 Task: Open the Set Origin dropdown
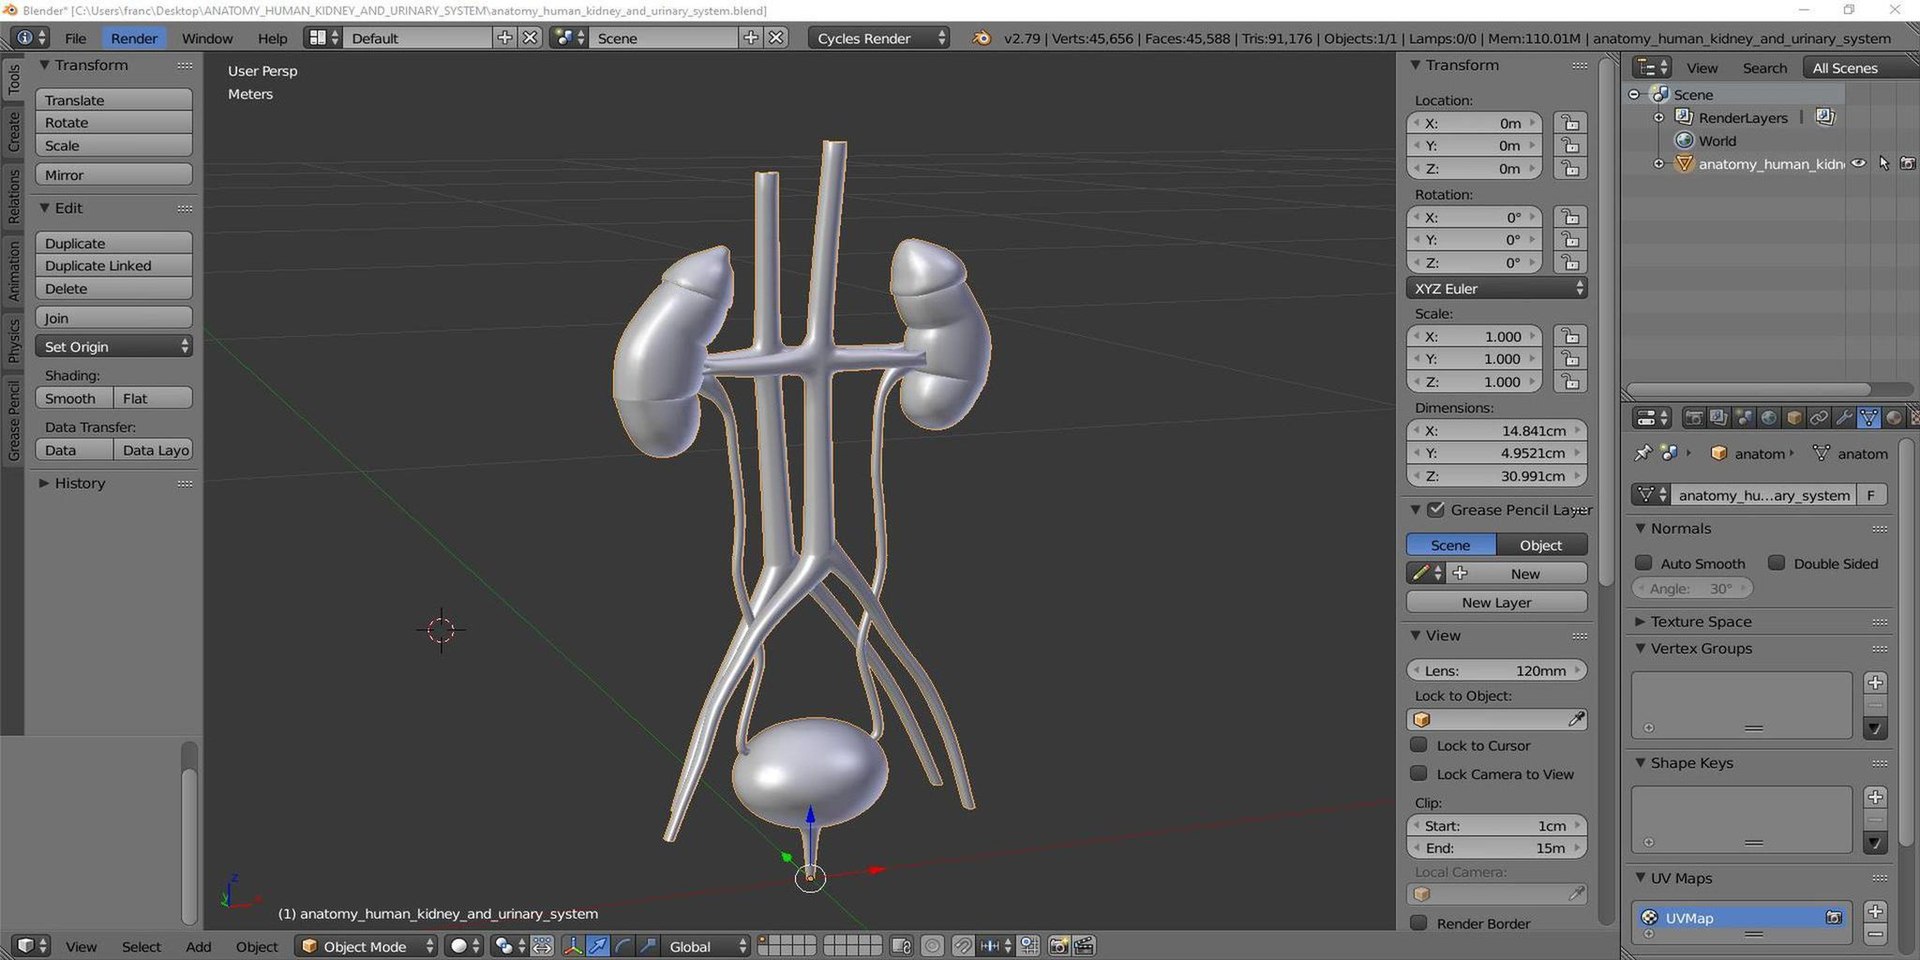coord(114,346)
